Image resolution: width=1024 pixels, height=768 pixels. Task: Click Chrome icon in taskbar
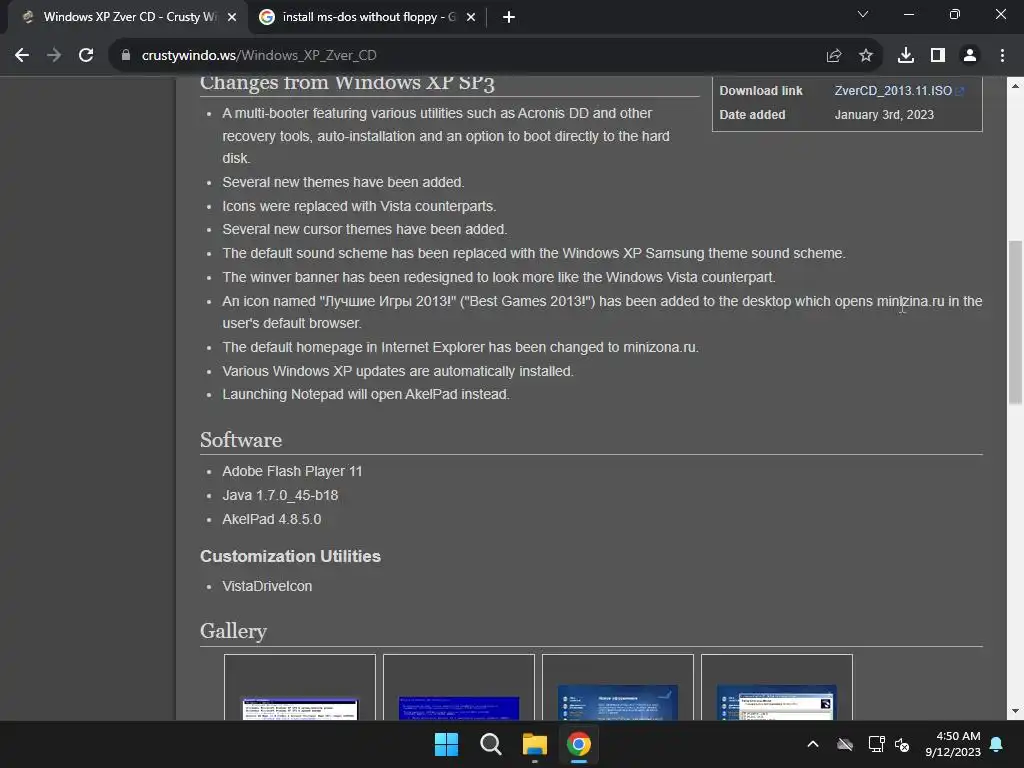(579, 744)
